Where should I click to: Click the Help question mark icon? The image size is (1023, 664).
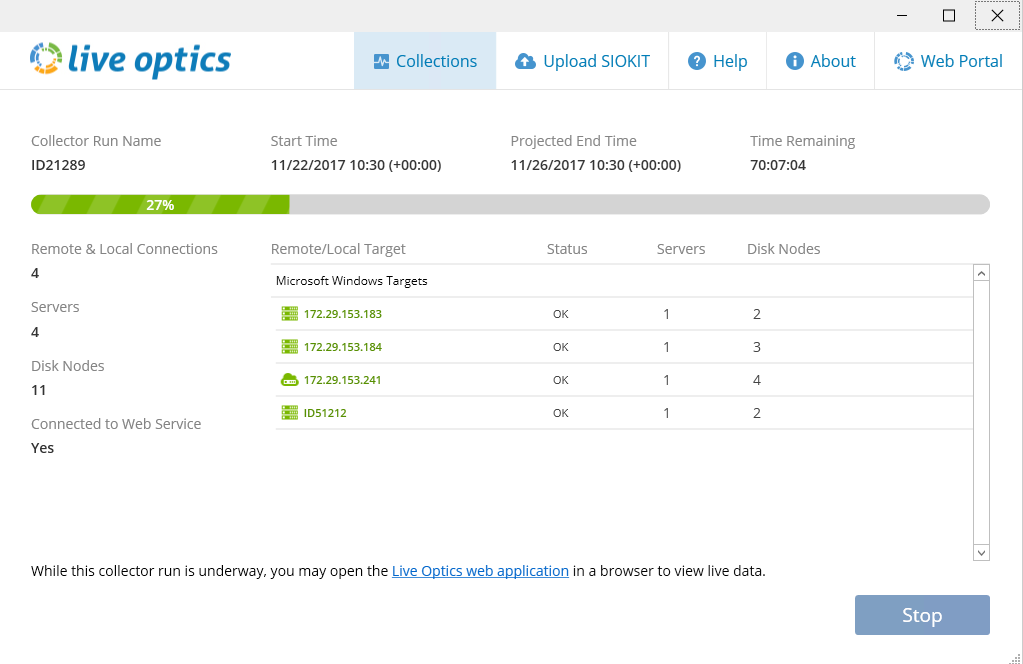(x=697, y=61)
